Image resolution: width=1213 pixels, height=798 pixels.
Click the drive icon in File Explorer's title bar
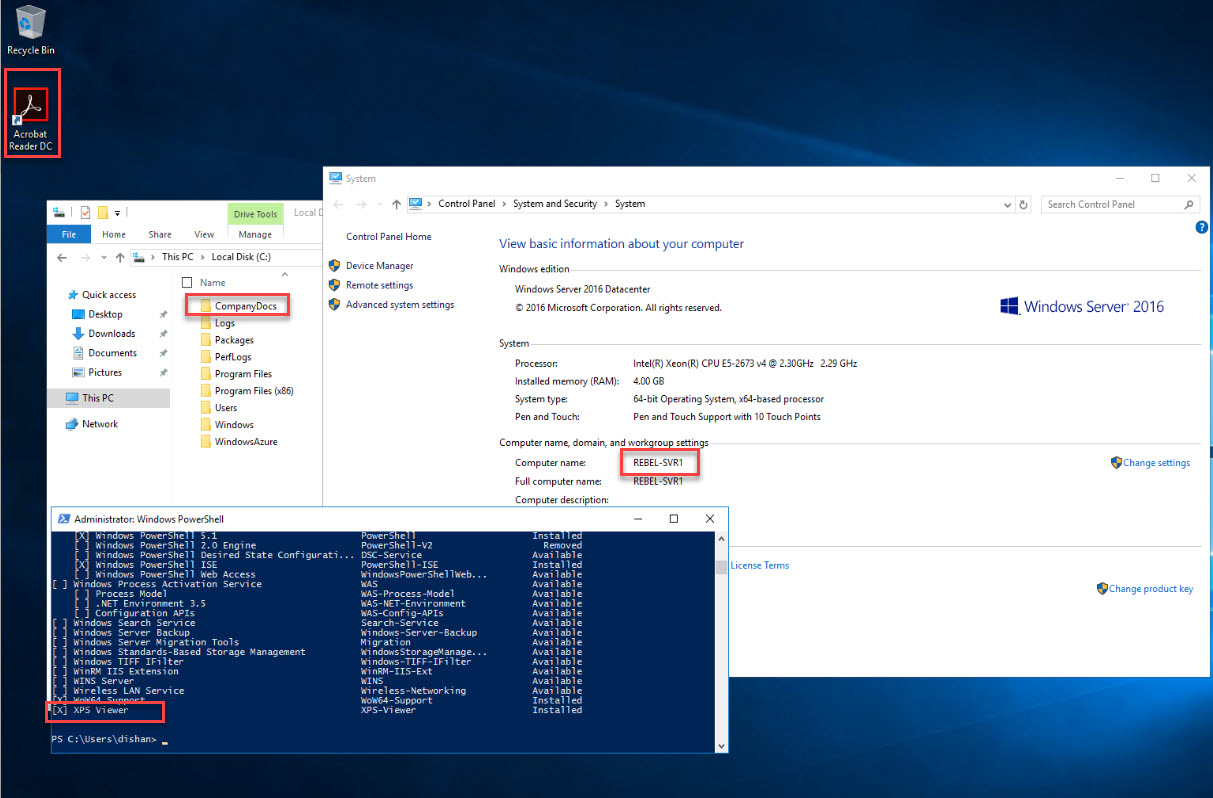pyautogui.click(x=60, y=212)
